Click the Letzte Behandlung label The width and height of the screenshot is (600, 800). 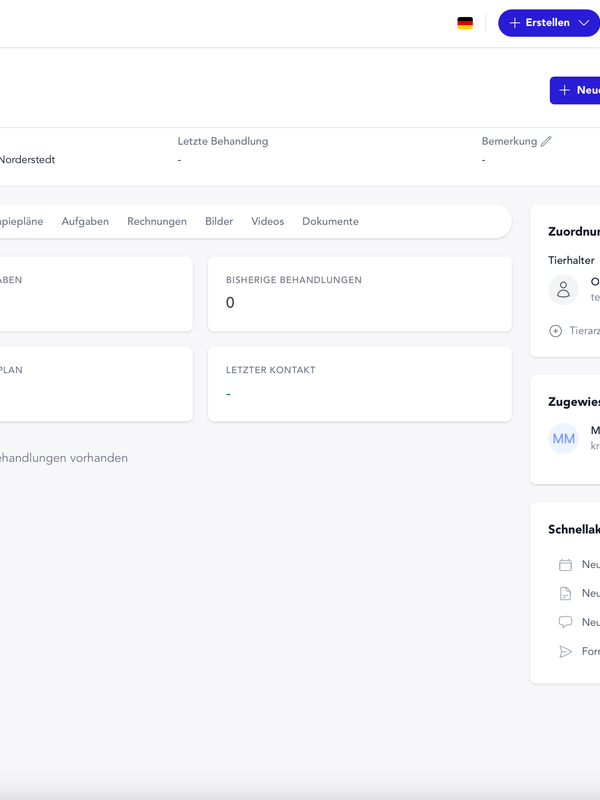coord(223,141)
